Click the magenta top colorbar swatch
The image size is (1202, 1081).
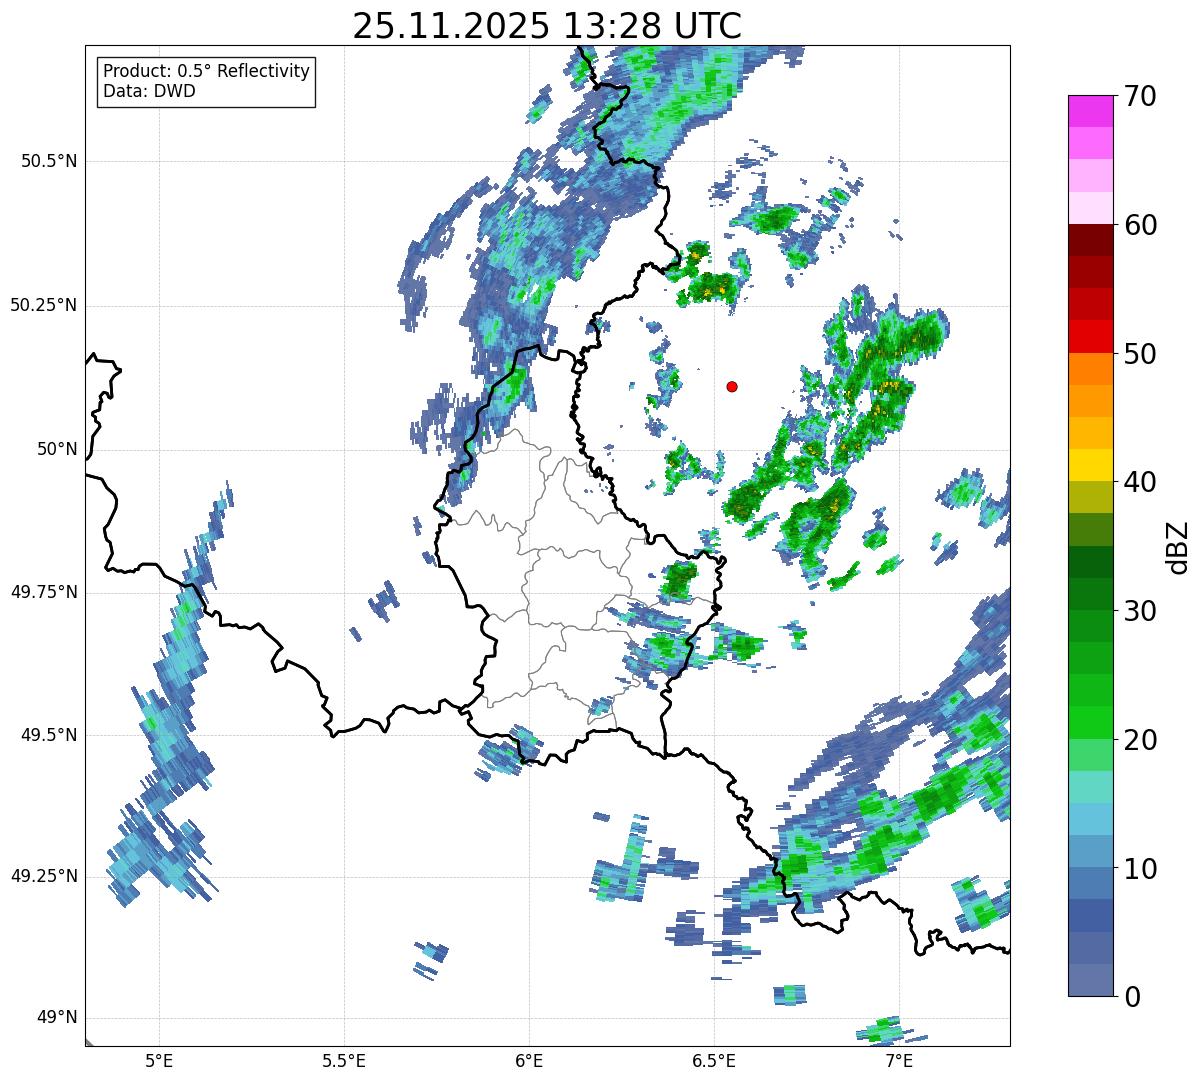click(1090, 111)
